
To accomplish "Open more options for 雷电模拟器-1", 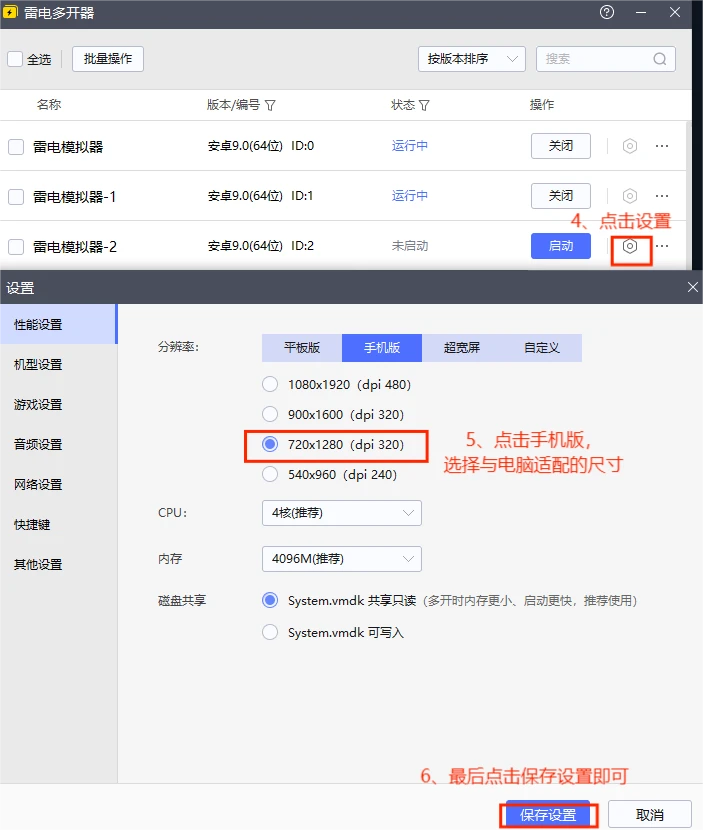I will (662, 196).
